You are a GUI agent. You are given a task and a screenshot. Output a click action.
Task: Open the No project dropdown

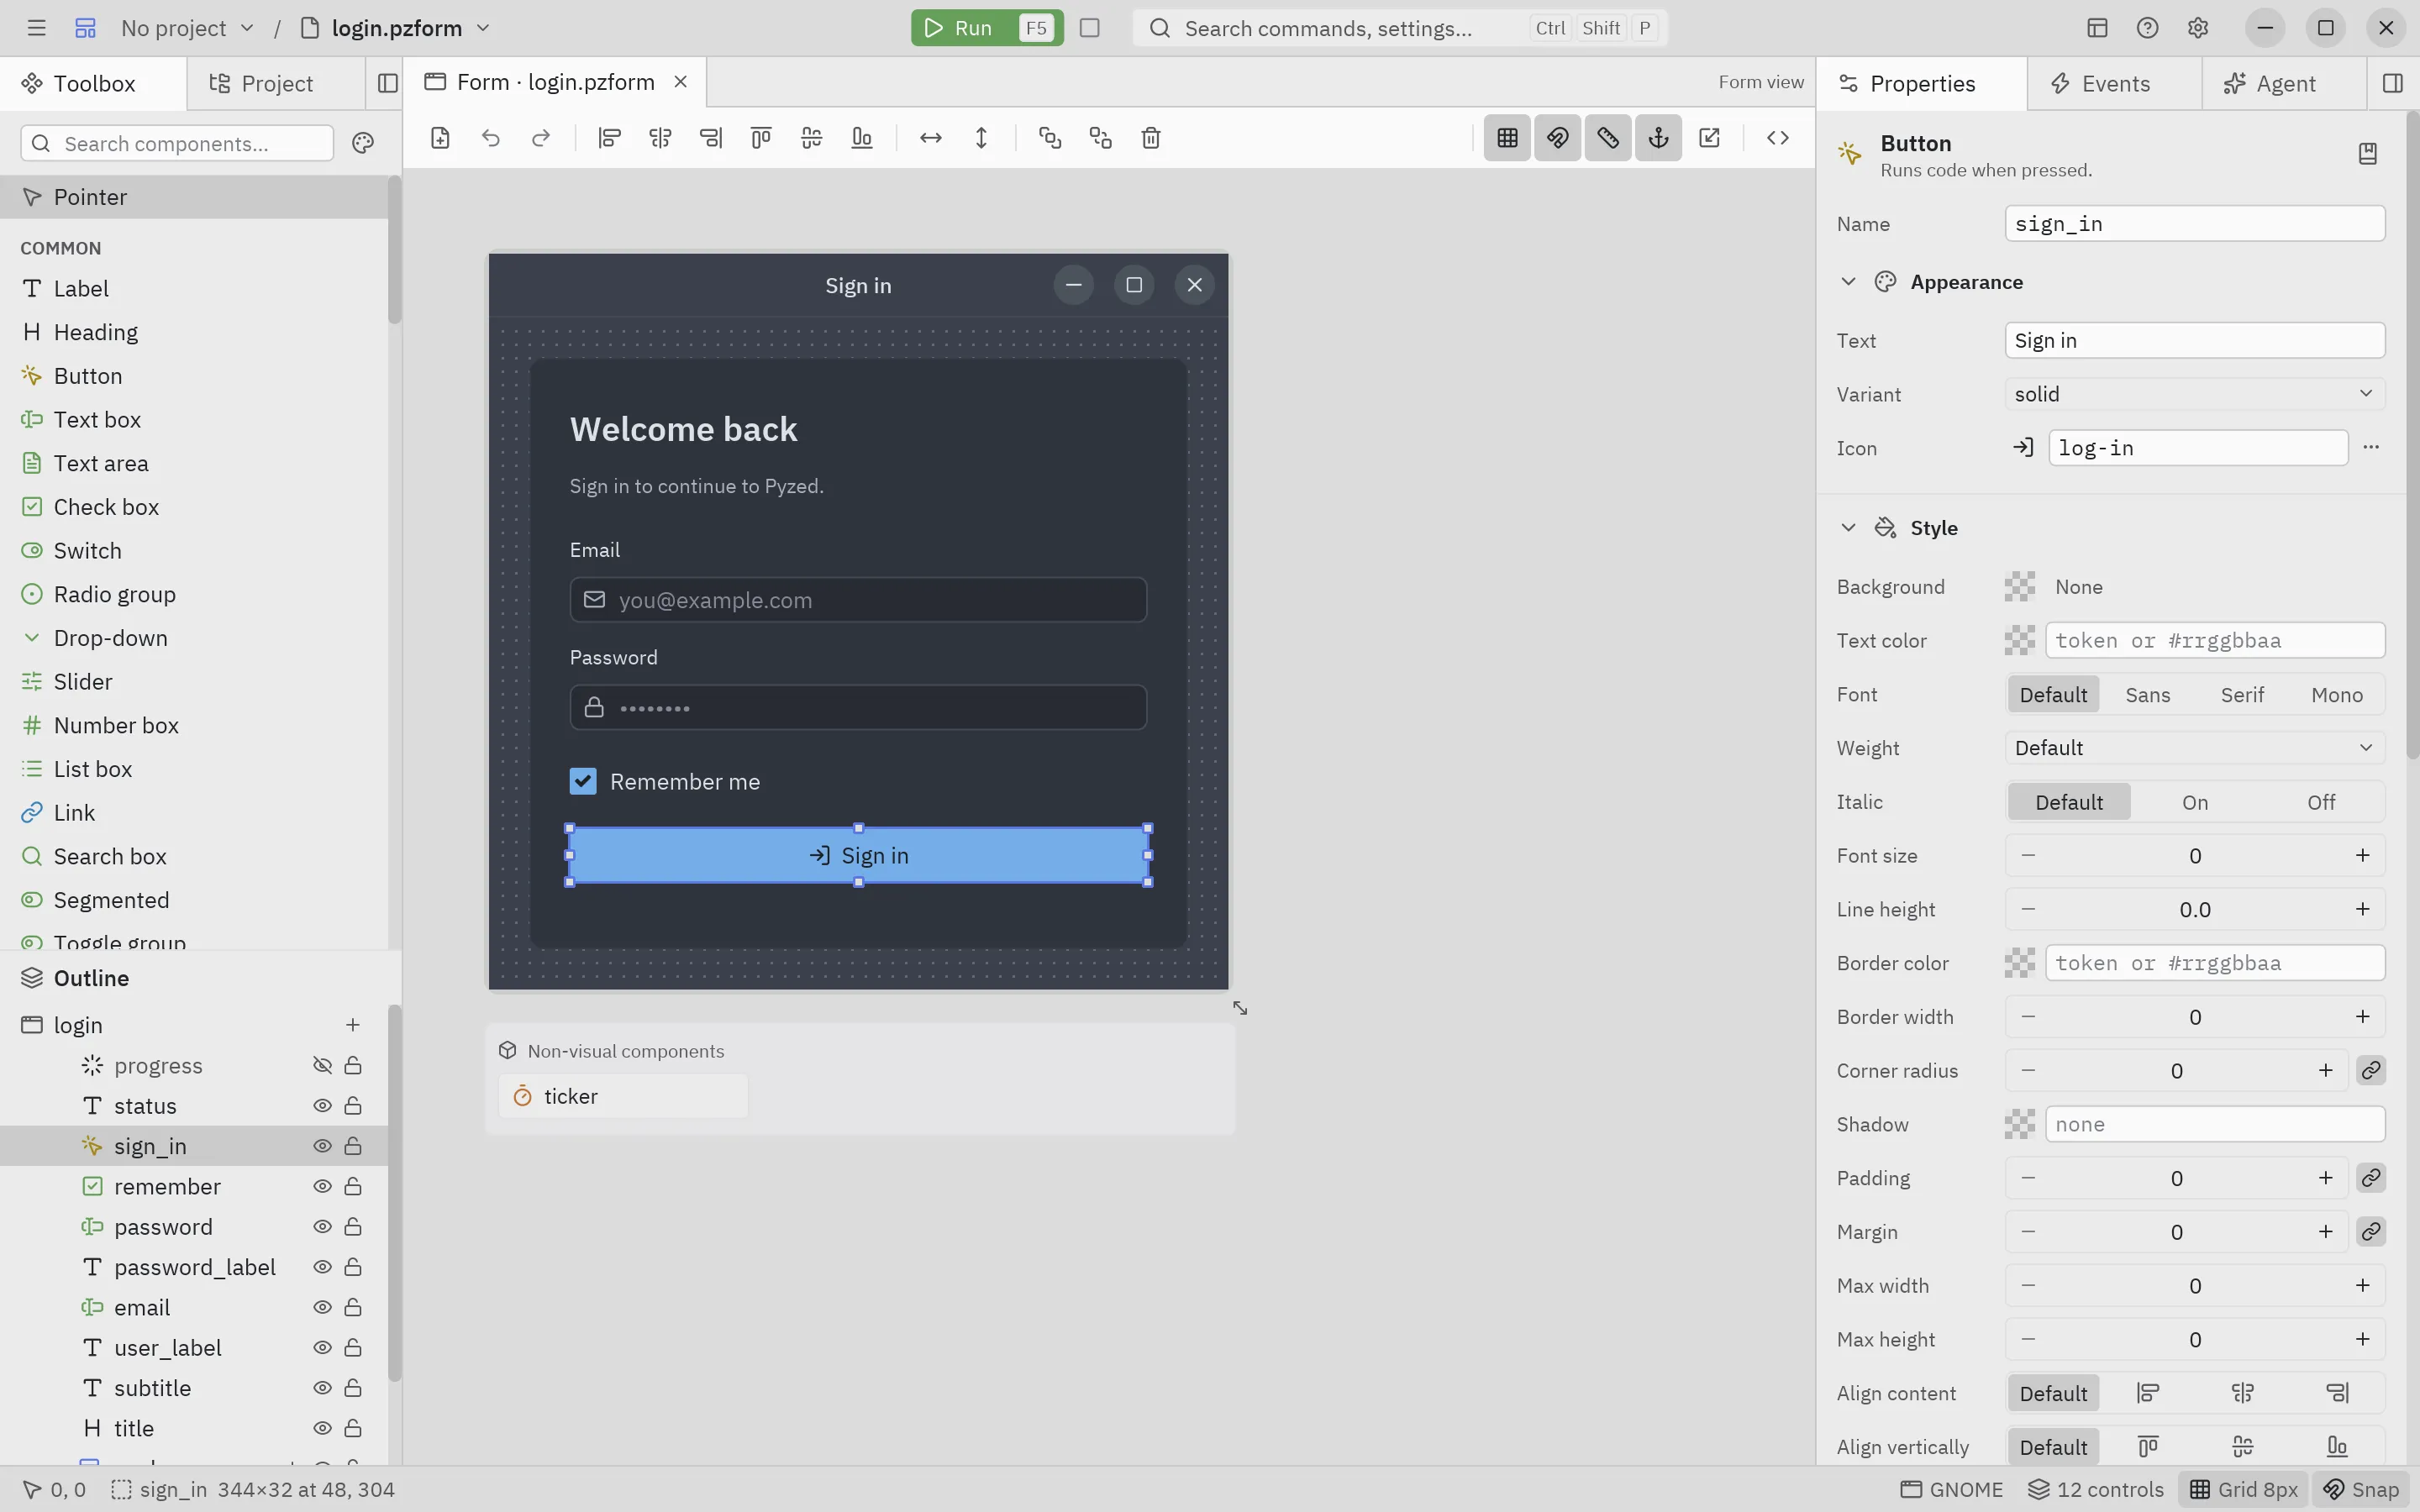pos(187,28)
